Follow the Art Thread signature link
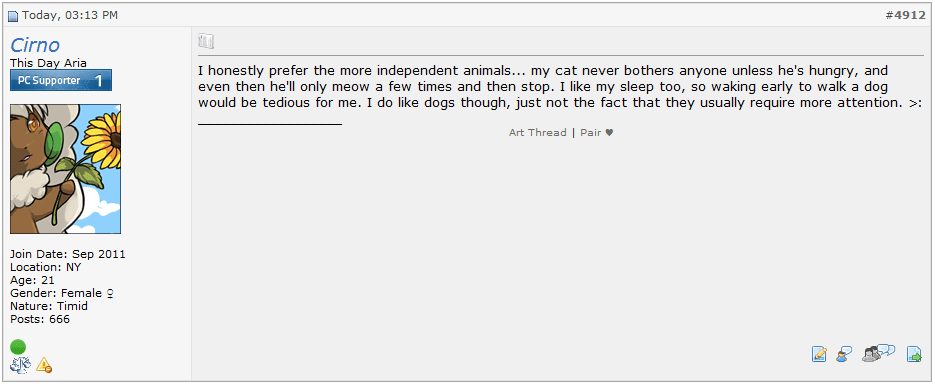 point(537,132)
